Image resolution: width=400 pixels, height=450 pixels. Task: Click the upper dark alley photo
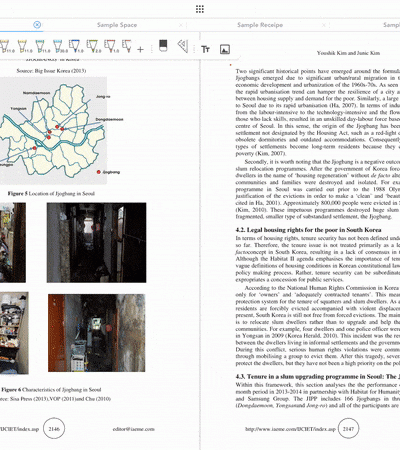(x=96, y=242)
